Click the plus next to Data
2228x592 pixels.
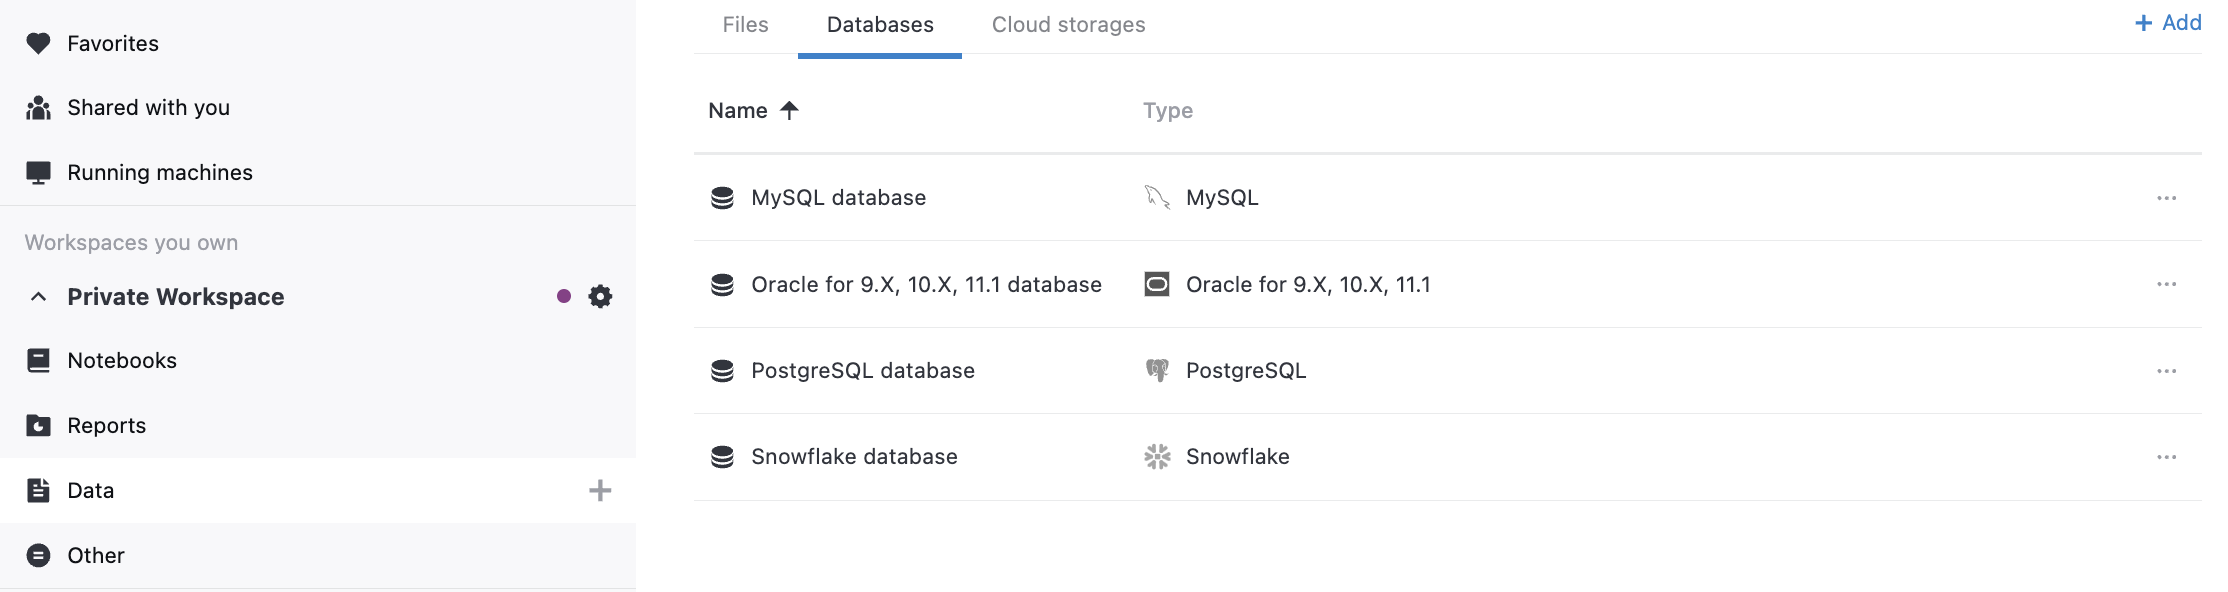[600, 490]
